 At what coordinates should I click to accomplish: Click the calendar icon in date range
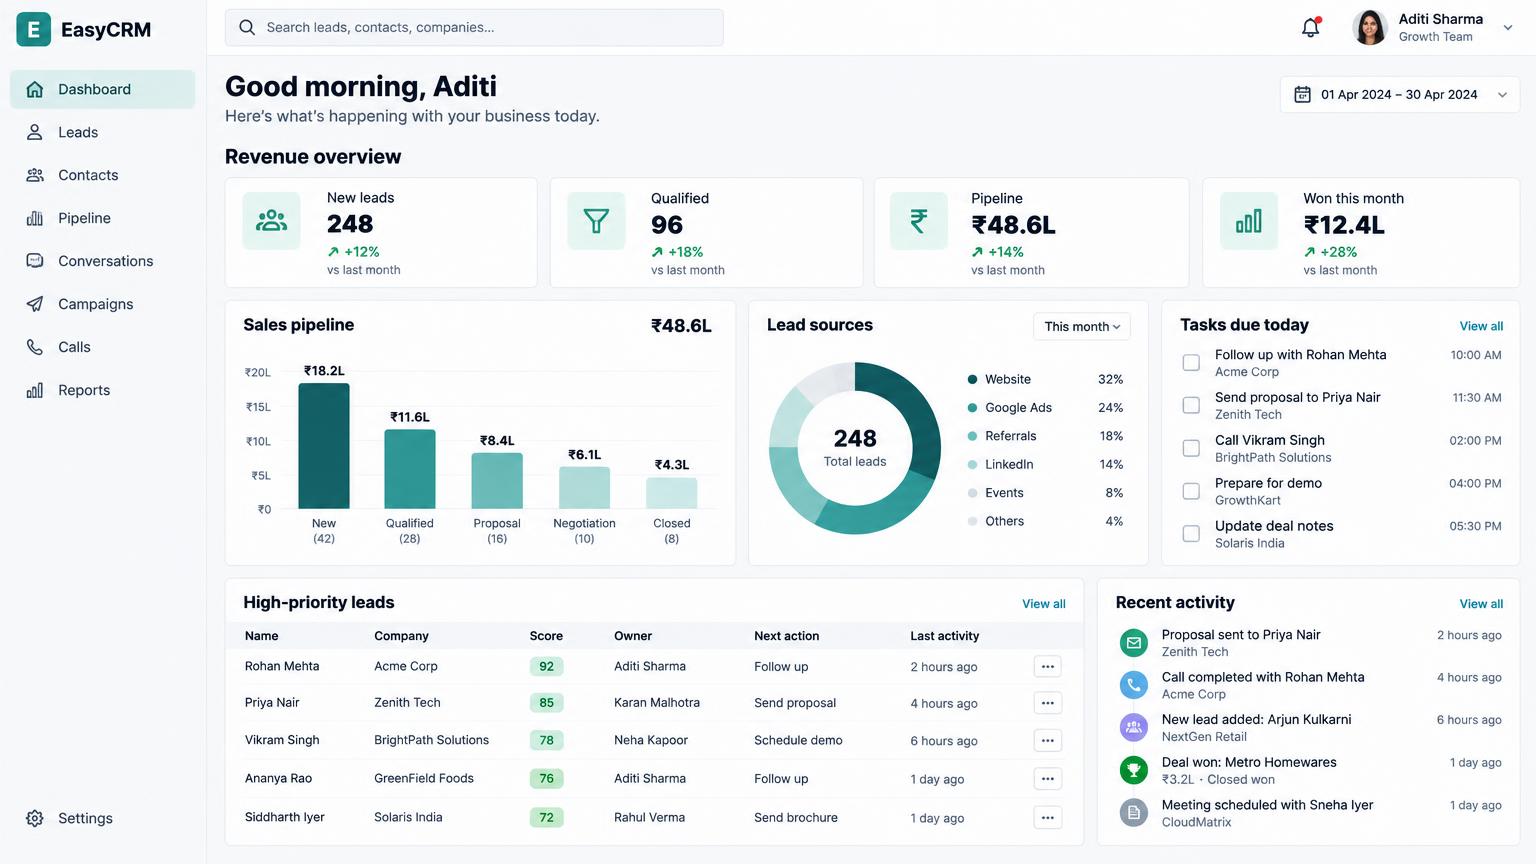[1302, 94]
